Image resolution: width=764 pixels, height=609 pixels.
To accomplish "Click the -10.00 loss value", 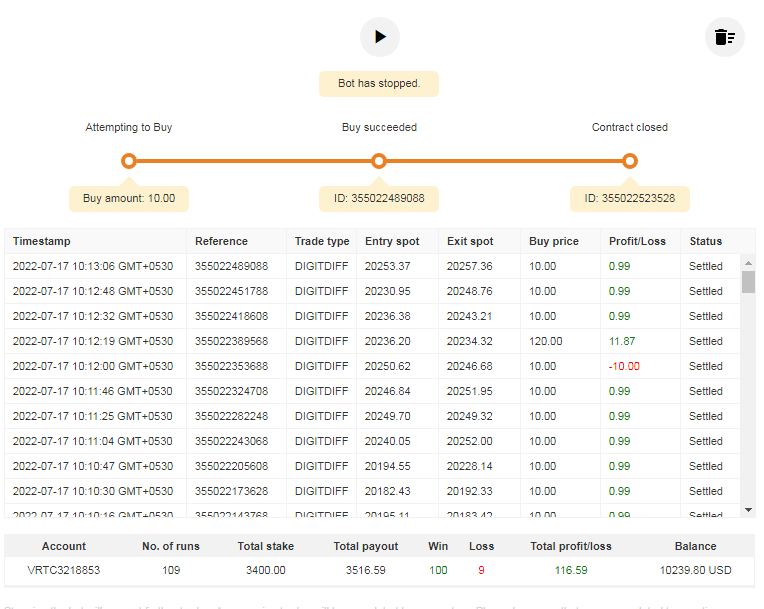I will click(x=624, y=366).
